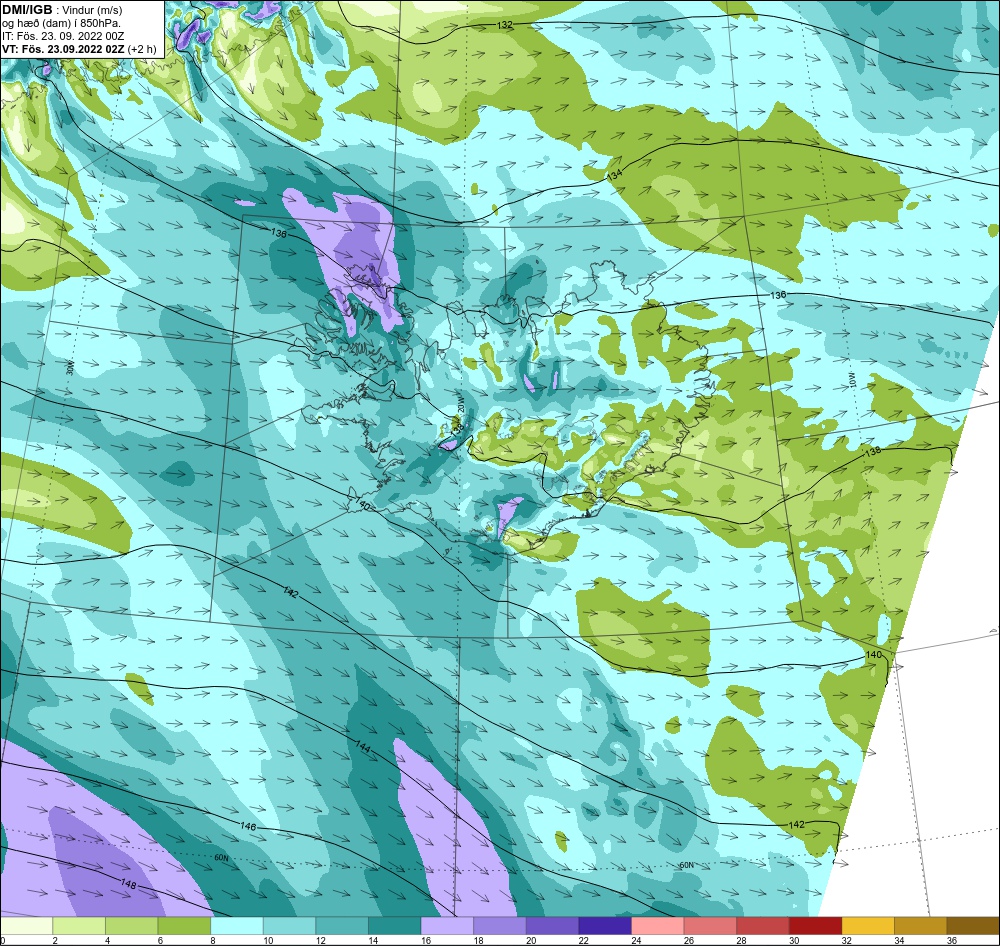Viewport: 1000px width, 946px height.
Task: Select the legend scale value 16
Action: coord(425,940)
